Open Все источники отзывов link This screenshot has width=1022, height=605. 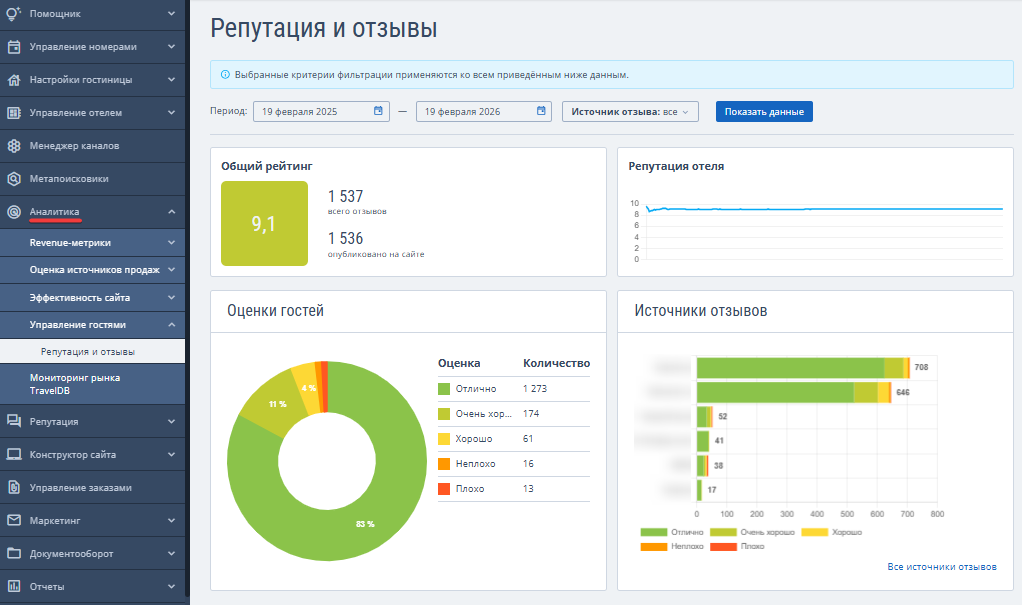(941, 567)
